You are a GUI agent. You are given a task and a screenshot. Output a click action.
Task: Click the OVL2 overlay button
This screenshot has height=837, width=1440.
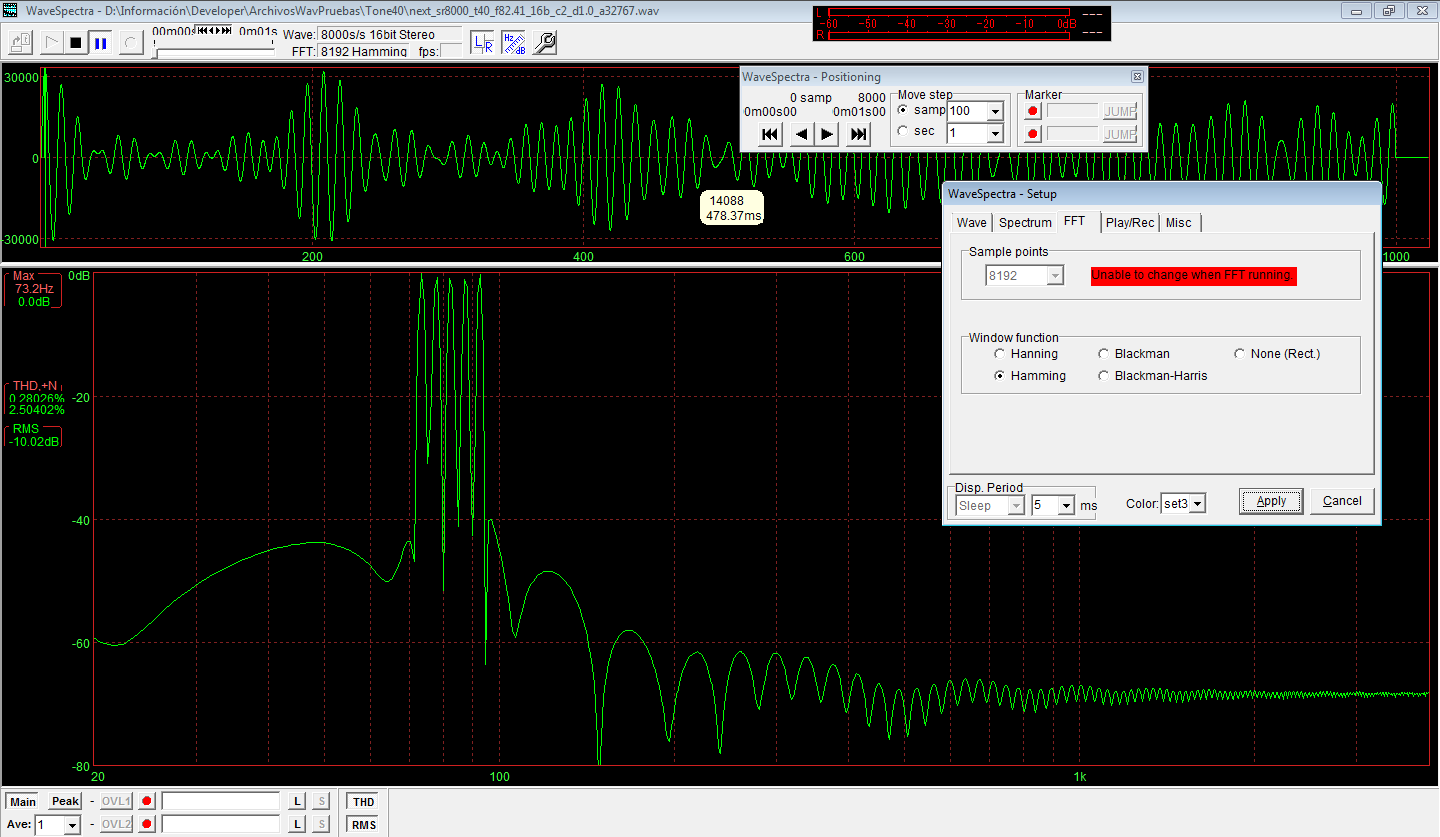point(117,824)
